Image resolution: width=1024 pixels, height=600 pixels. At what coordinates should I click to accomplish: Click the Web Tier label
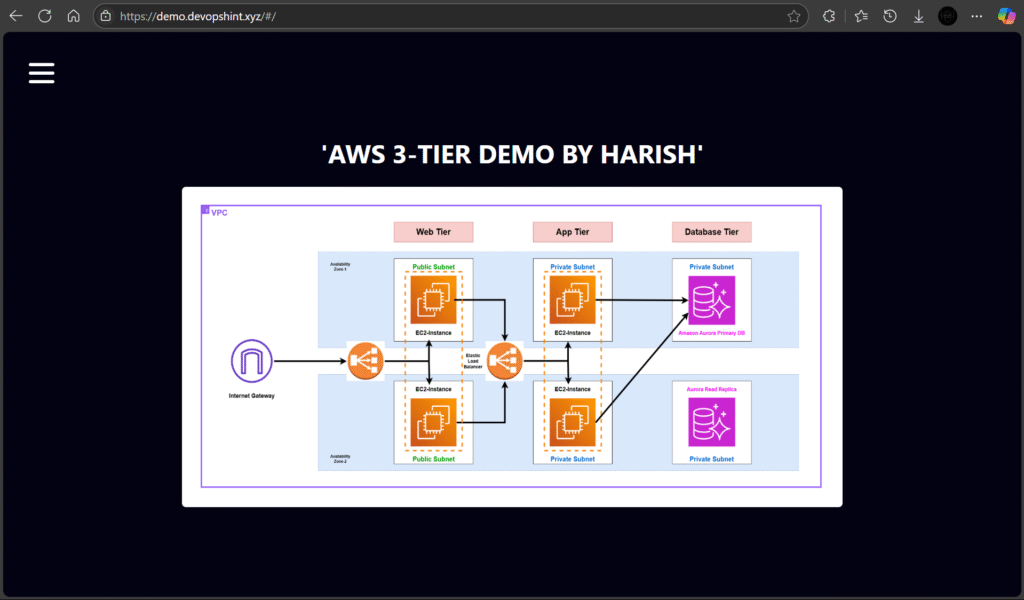[433, 231]
